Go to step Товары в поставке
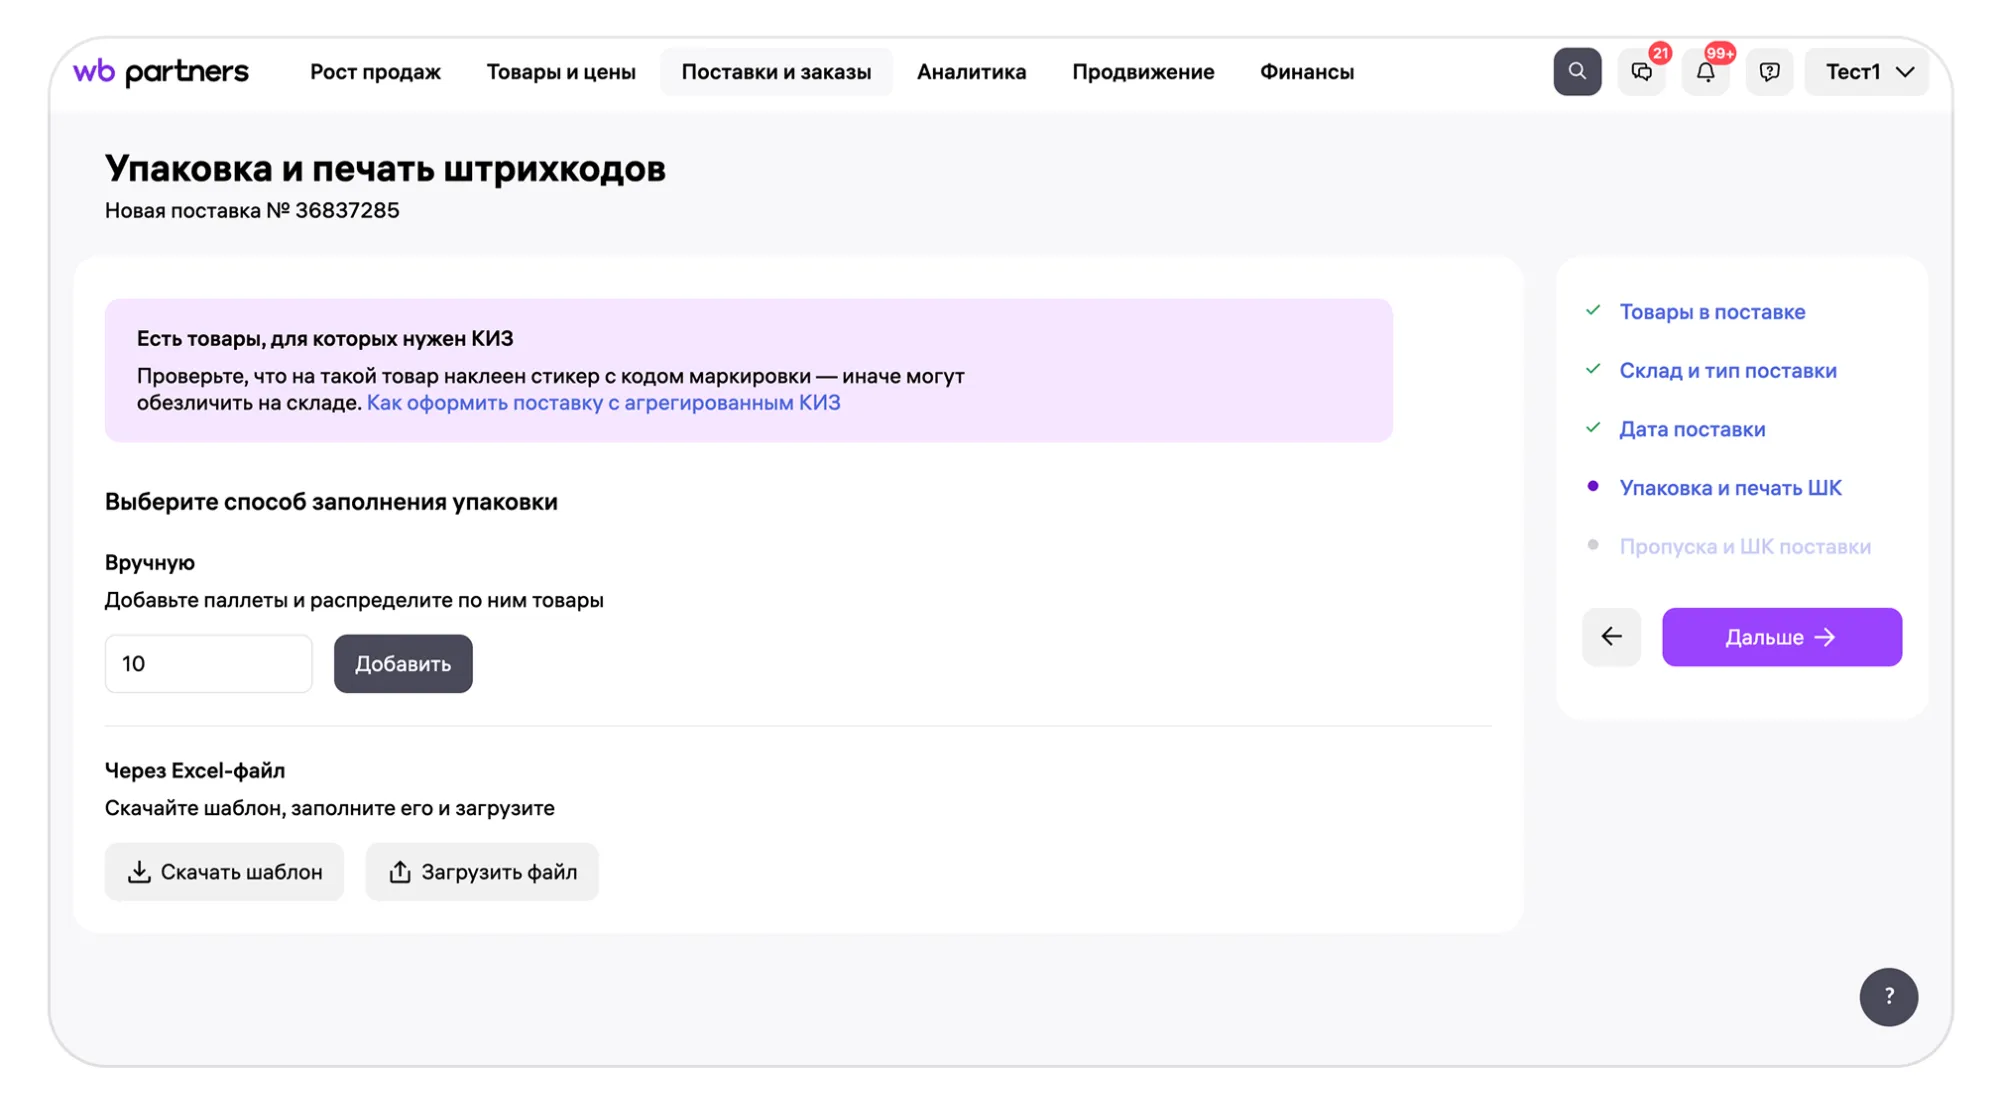The width and height of the screenshot is (1999, 1104). pos(1712,312)
